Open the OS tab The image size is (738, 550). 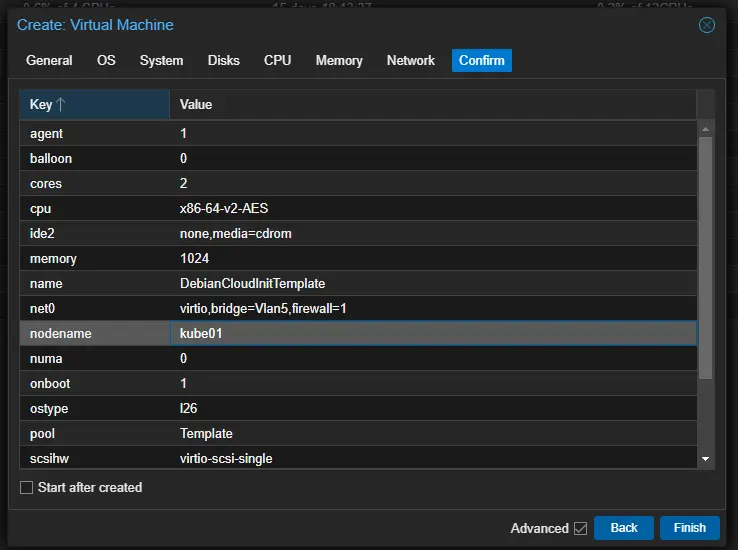tap(106, 60)
